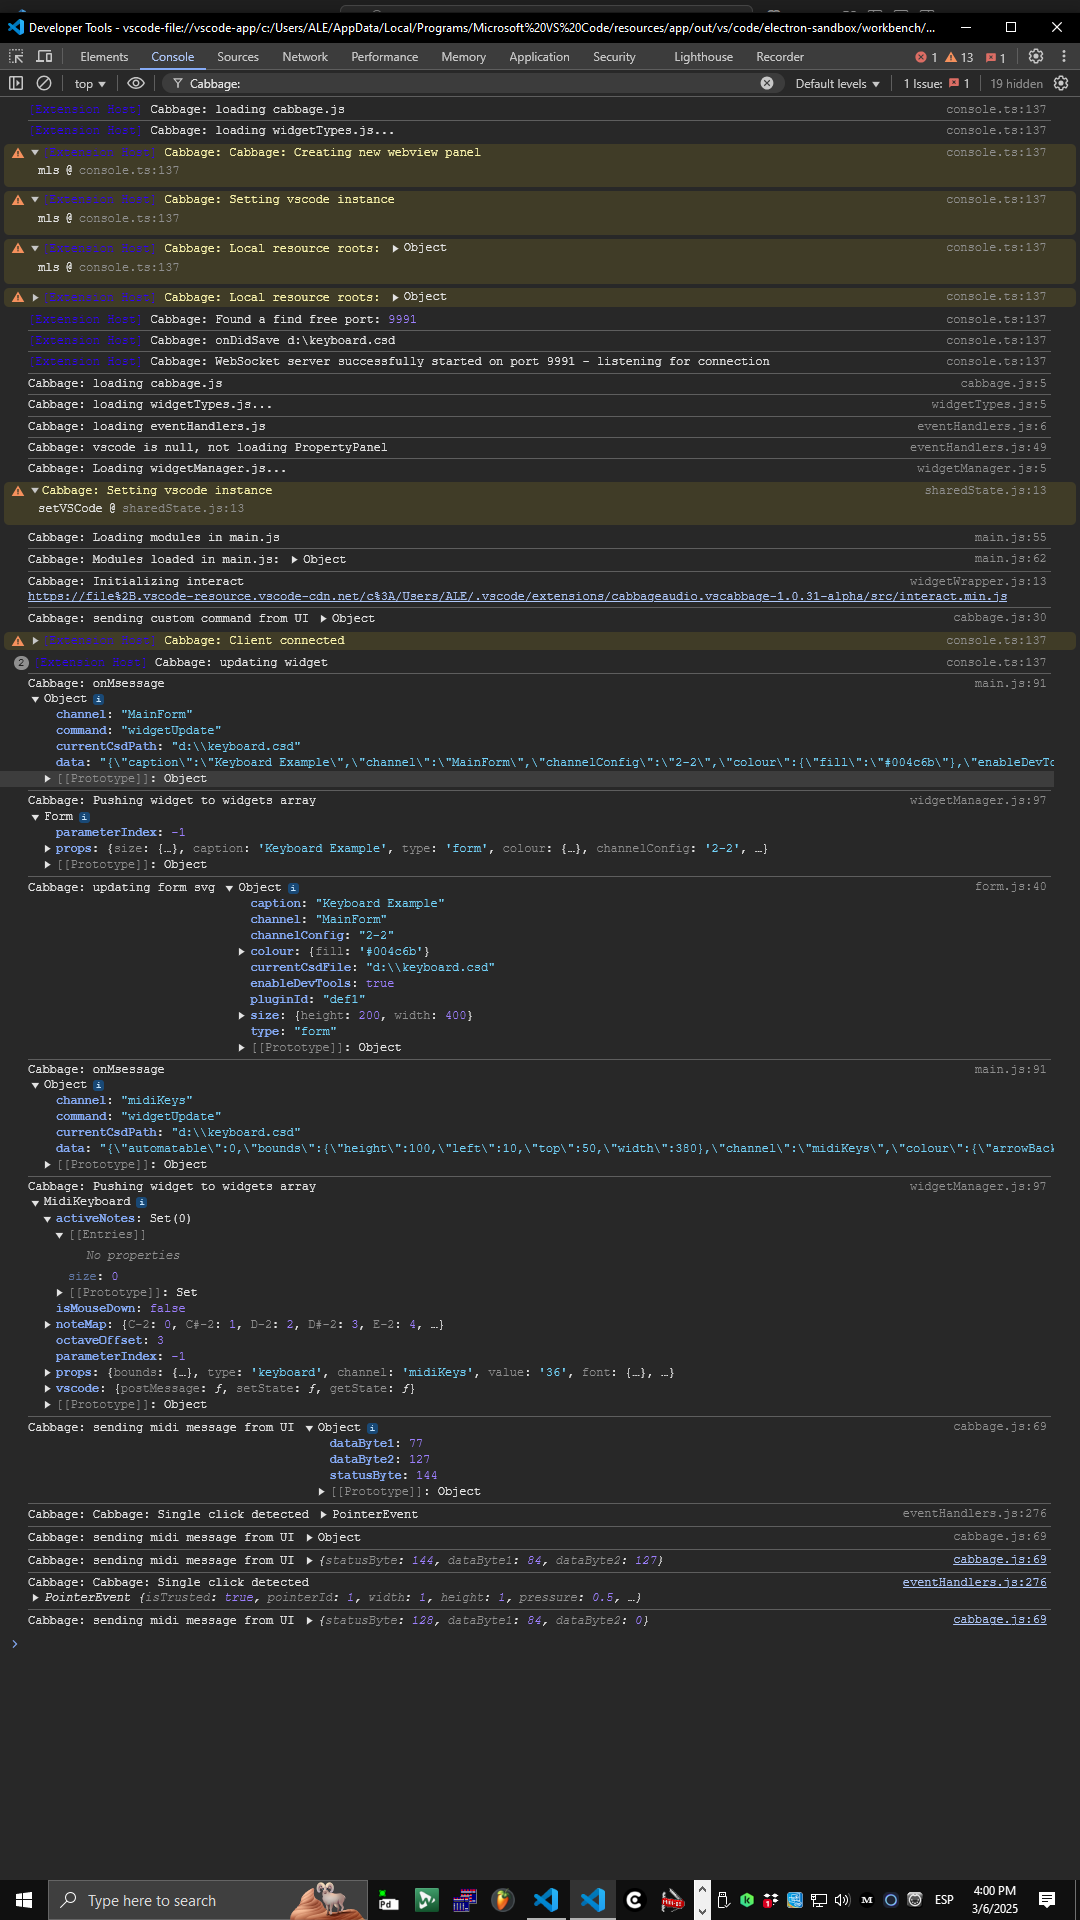Open the taskbar notification center icon
This screenshot has height=1920, width=1080.
[x=1047, y=1900]
